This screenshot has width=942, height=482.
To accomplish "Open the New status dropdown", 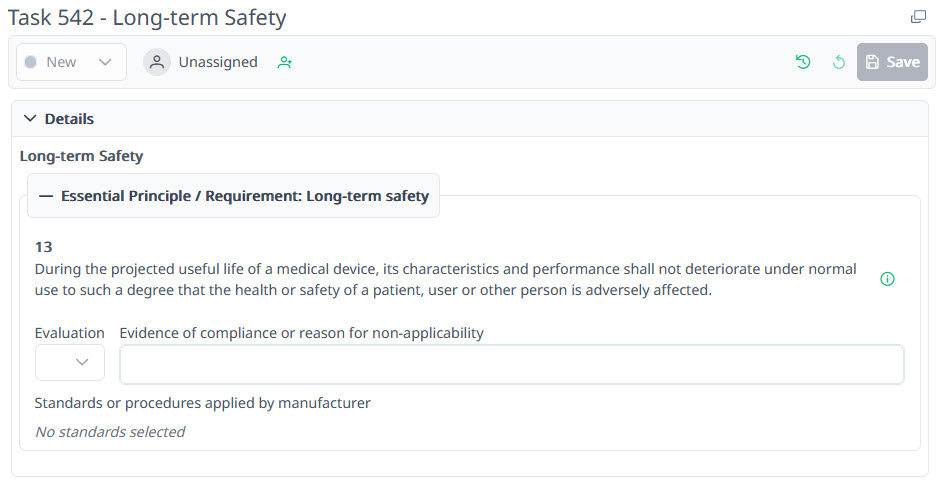I will pyautogui.click(x=71, y=62).
